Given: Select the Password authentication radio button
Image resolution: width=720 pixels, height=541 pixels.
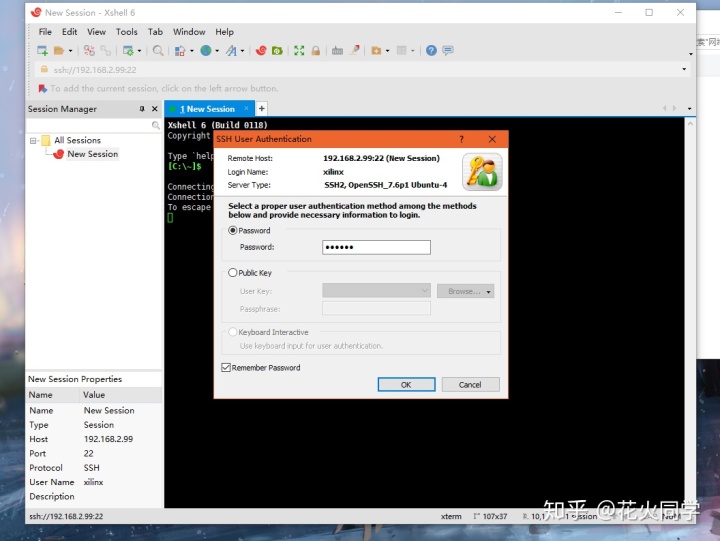Looking at the screenshot, I should (233, 231).
